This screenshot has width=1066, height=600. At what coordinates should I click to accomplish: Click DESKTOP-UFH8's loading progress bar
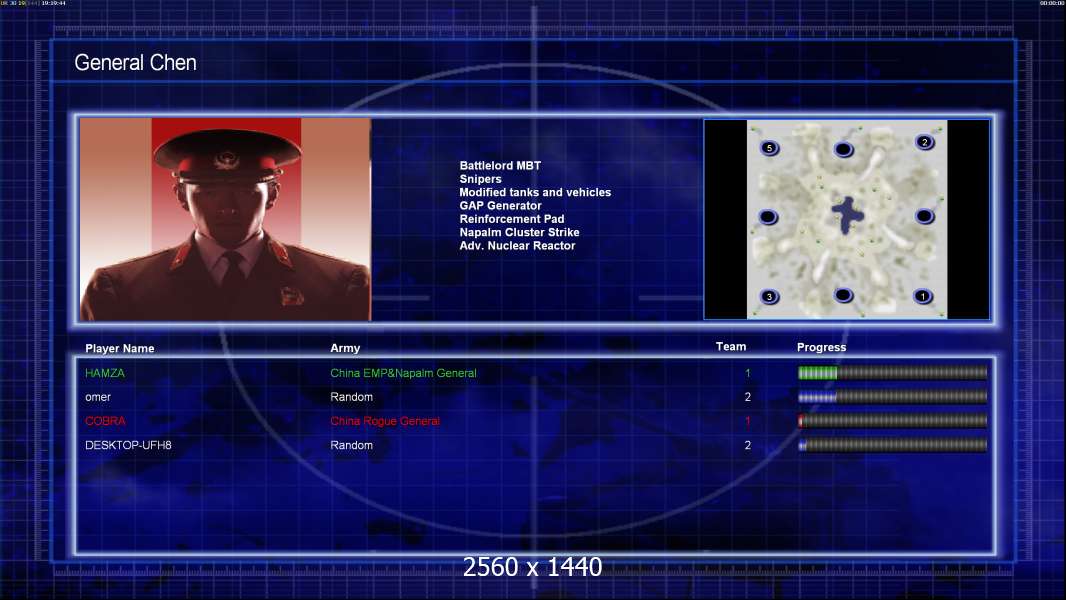893,446
